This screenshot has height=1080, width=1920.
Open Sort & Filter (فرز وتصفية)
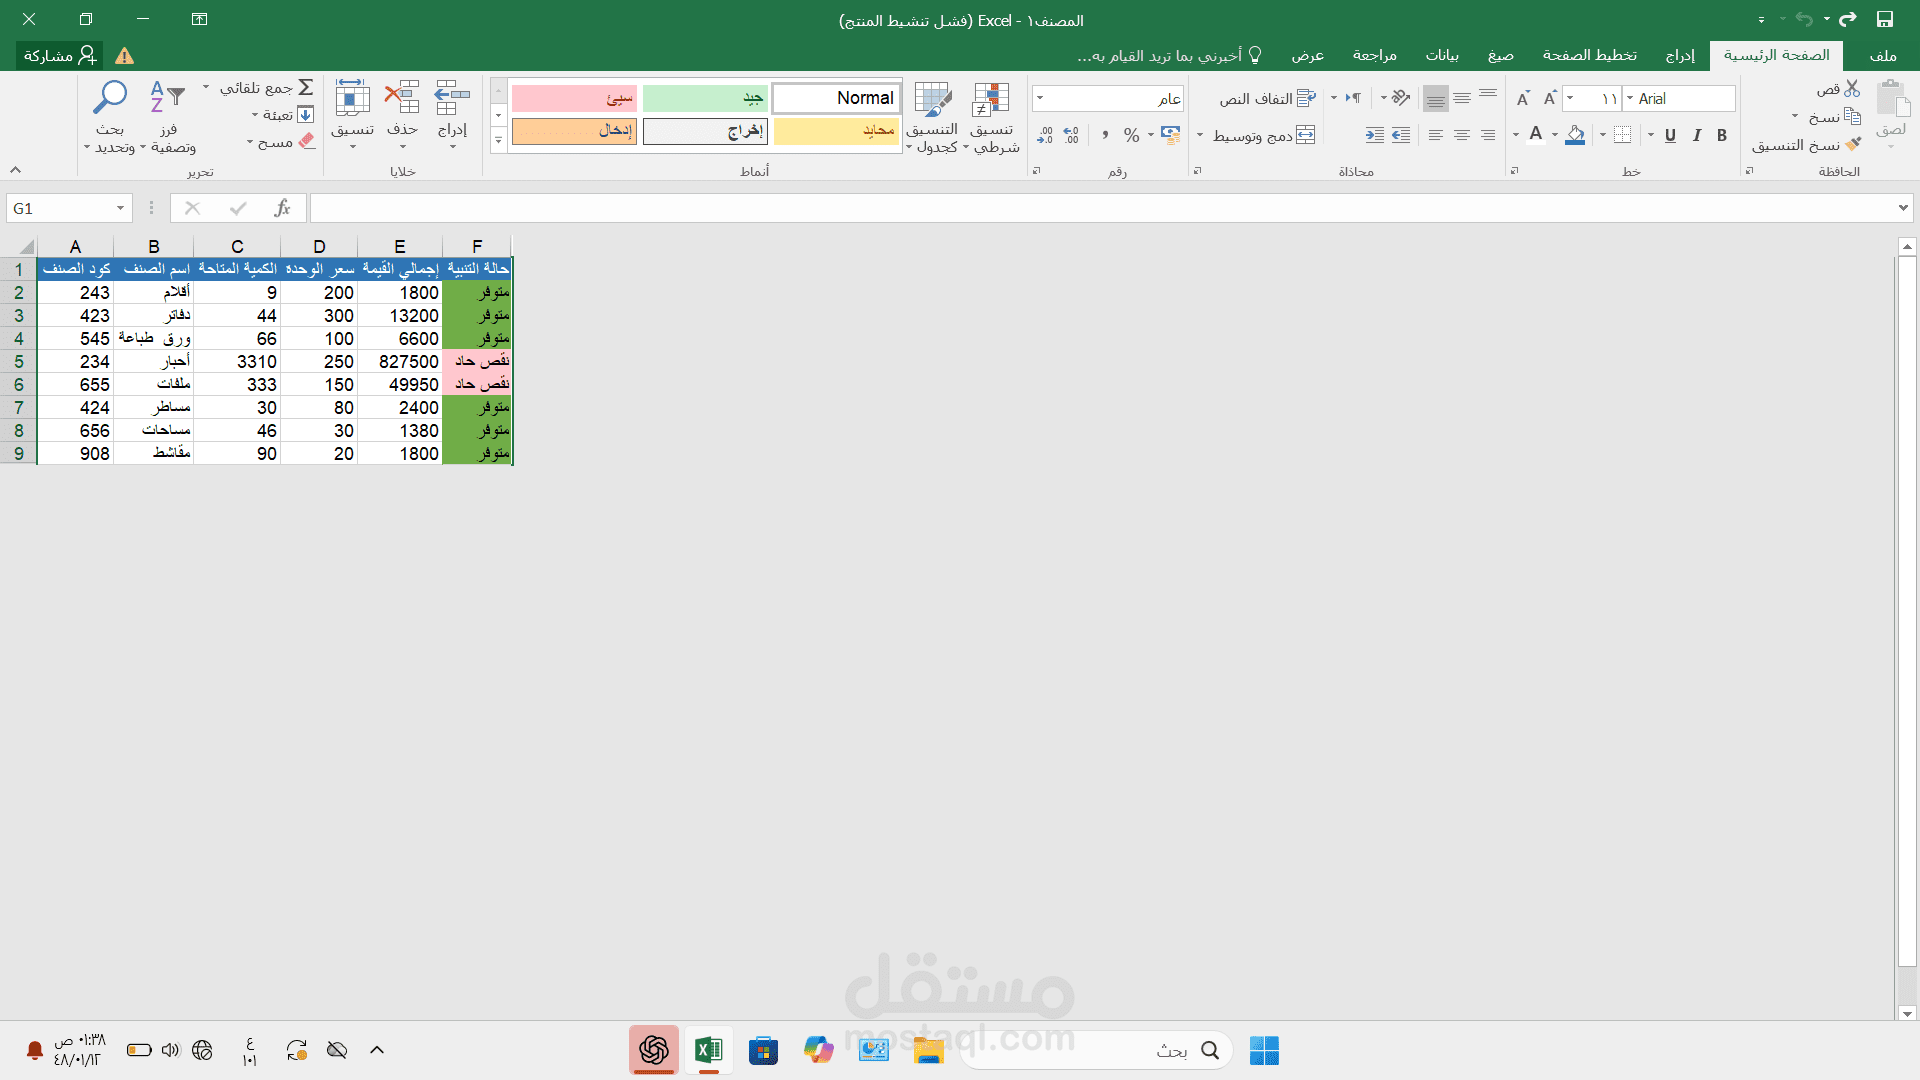point(168,118)
